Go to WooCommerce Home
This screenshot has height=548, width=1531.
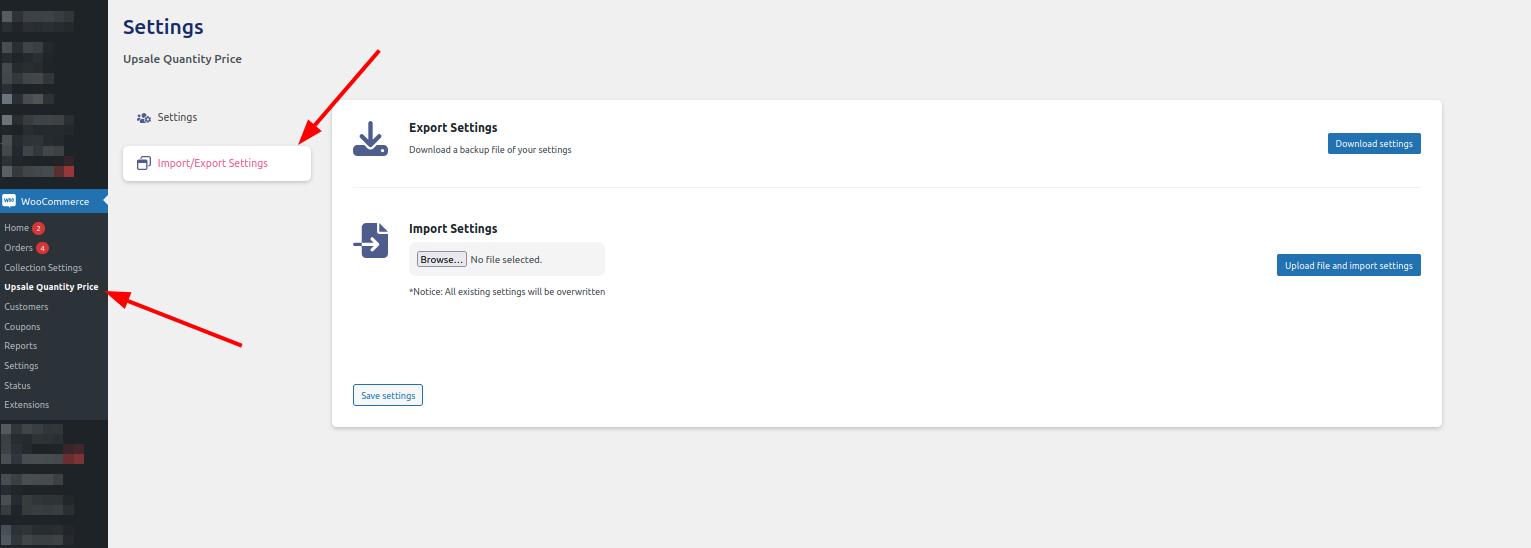pos(16,228)
